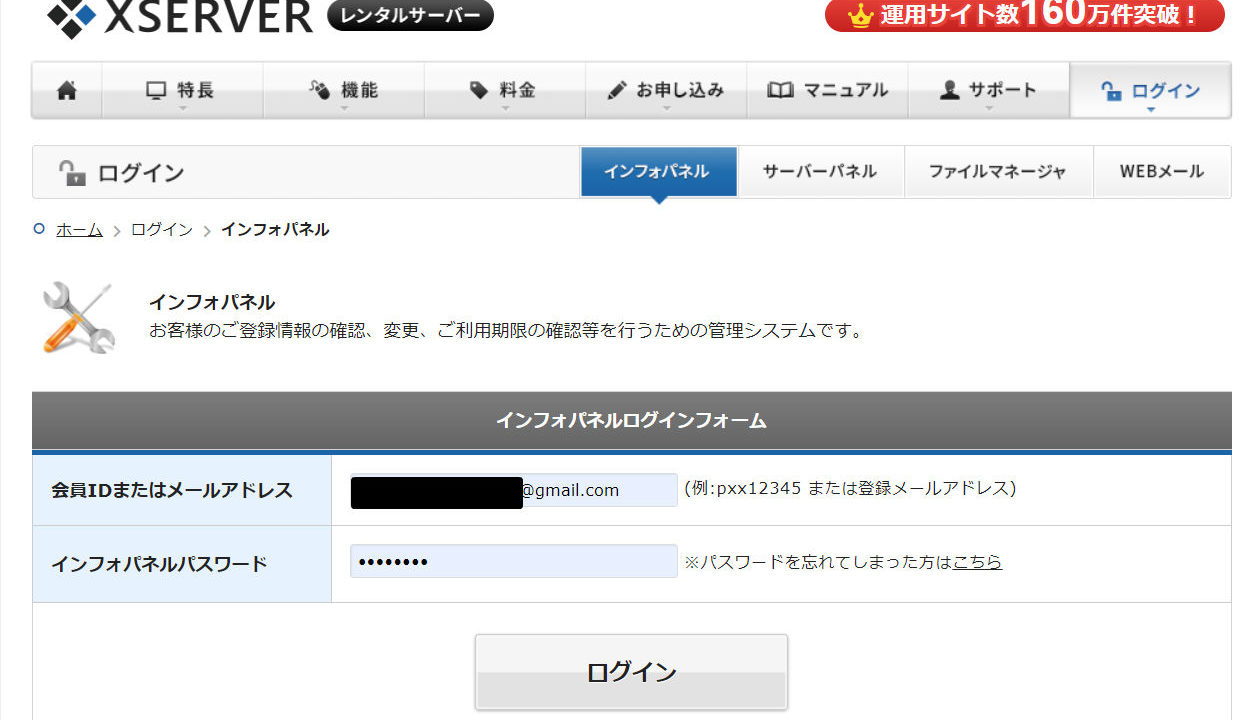Image resolution: width=1258 pixels, height=720 pixels.
Task: Click the インフォパネルログインフォーム header text
Action: point(631,421)
